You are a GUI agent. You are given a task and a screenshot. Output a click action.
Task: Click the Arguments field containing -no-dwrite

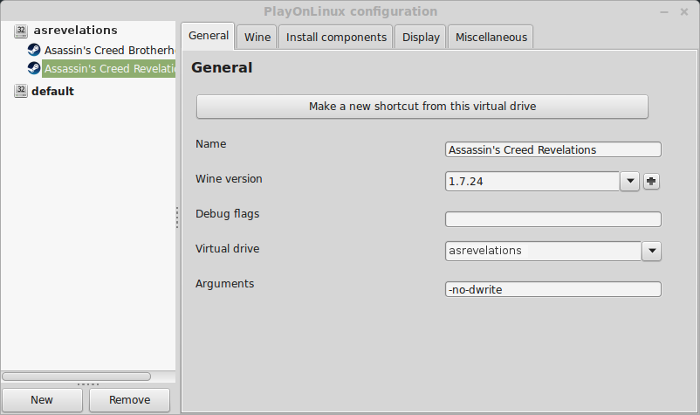(x=553, y=289)
